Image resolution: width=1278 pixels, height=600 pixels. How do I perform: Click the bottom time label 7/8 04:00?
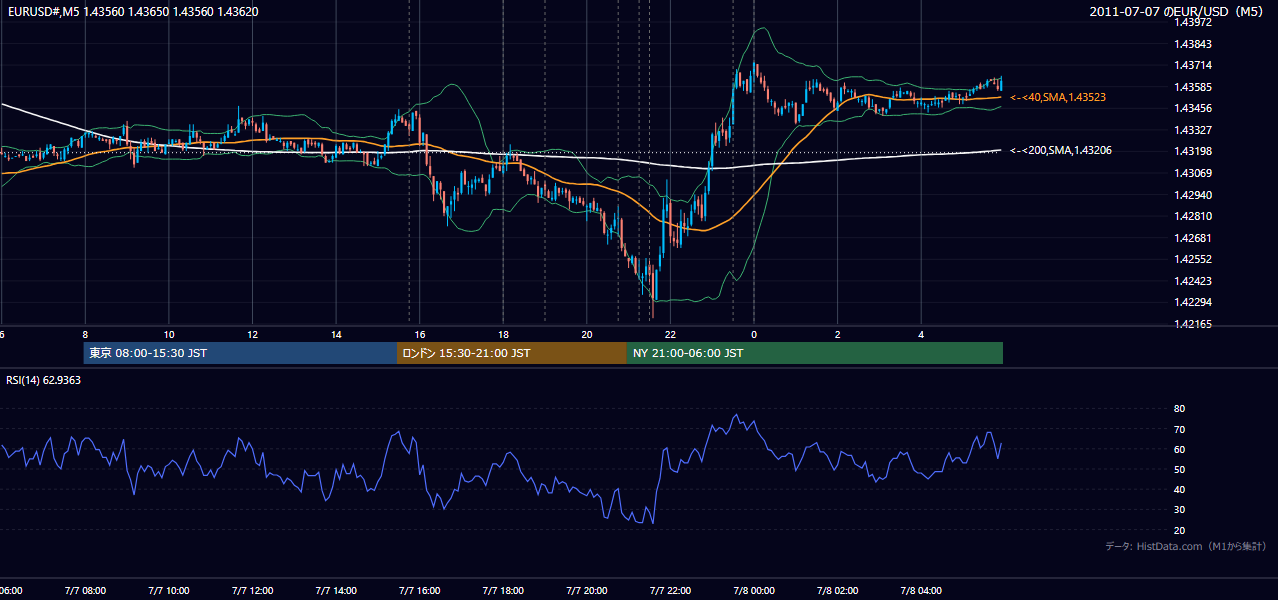[921, 591]
